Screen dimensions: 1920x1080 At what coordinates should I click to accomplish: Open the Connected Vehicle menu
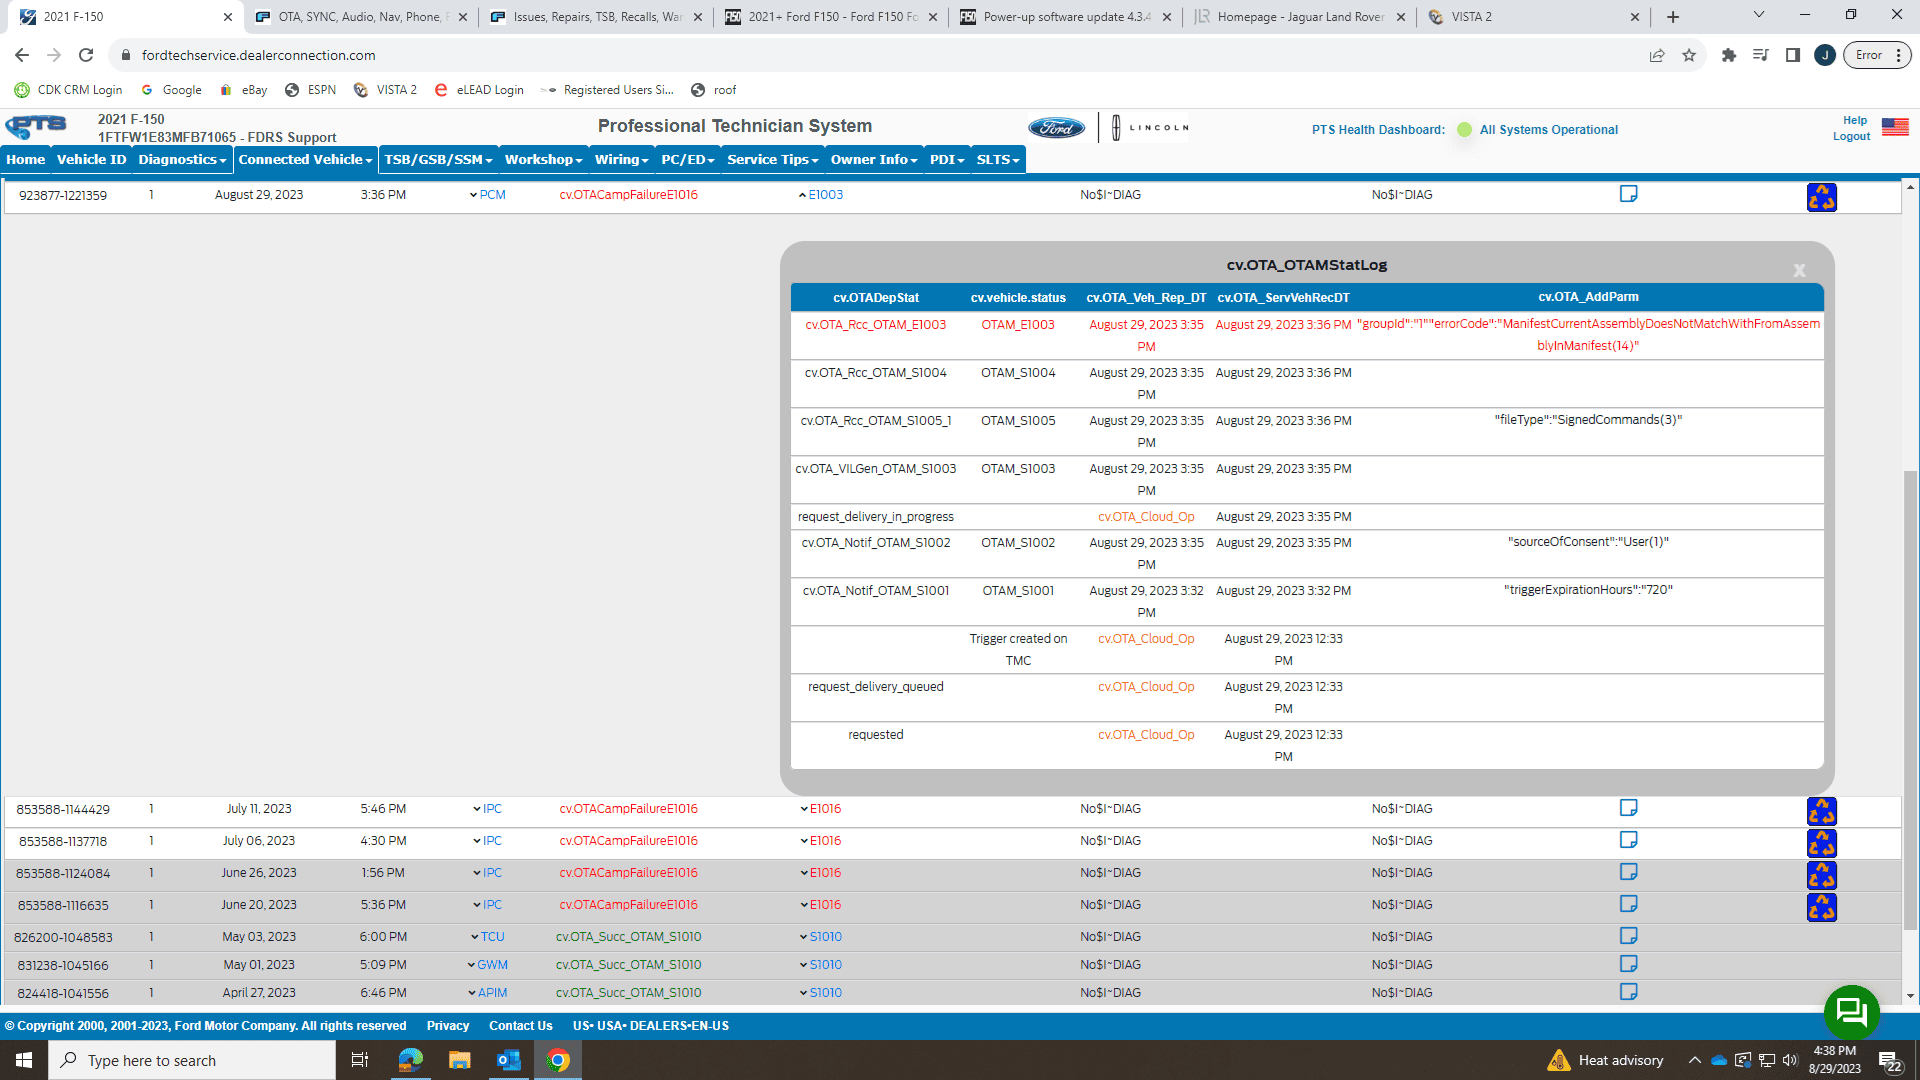[303, 159]
